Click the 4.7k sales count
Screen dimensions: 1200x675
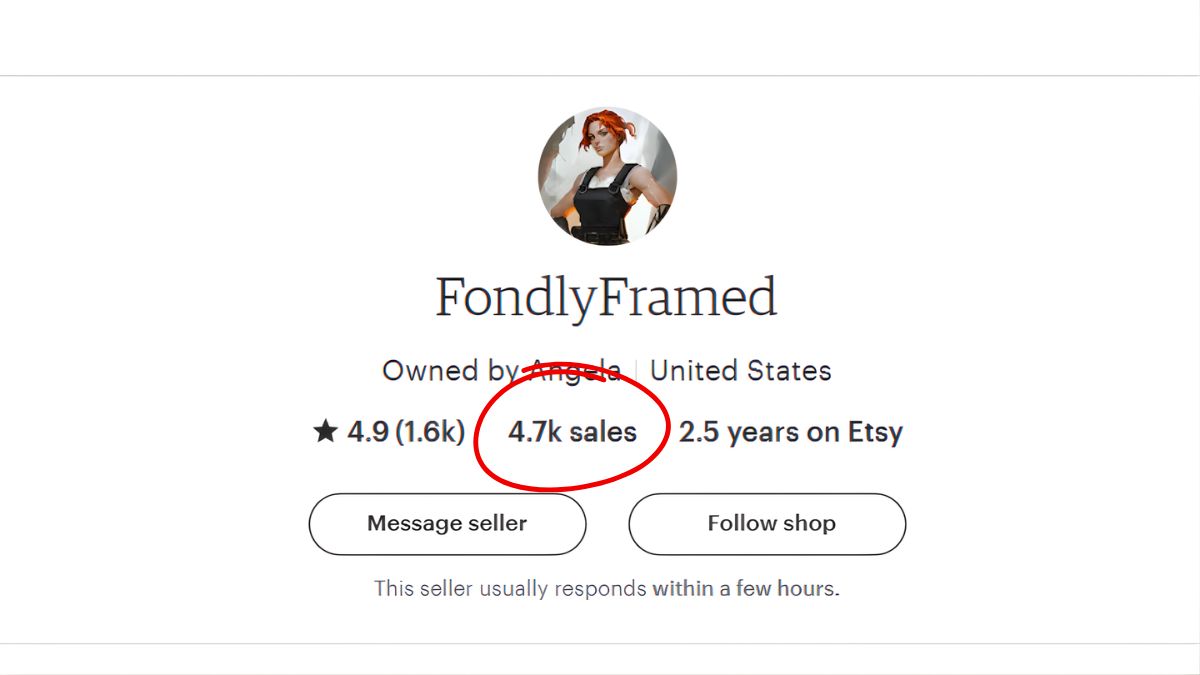(572, 432)
